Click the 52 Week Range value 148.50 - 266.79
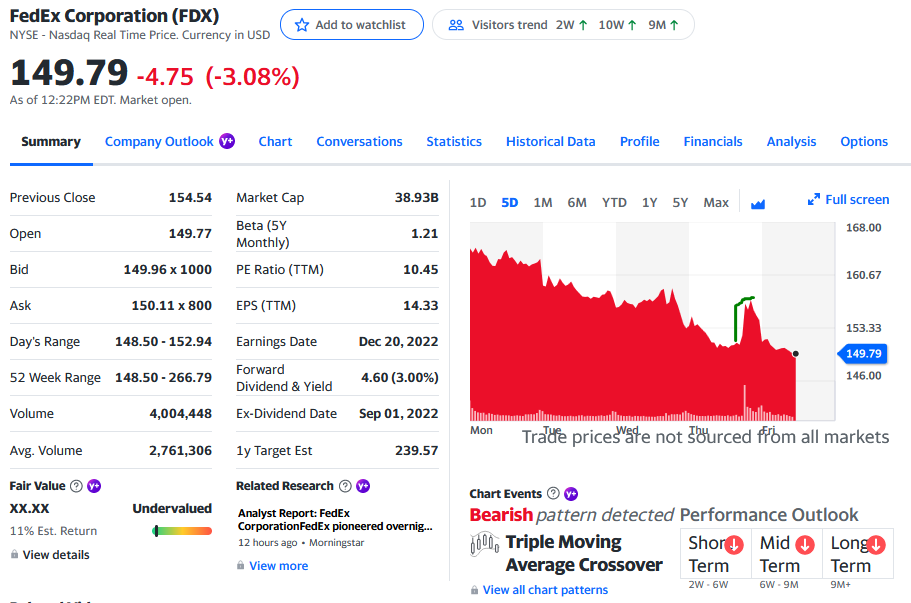911x603 pixels. pos(163,378)
